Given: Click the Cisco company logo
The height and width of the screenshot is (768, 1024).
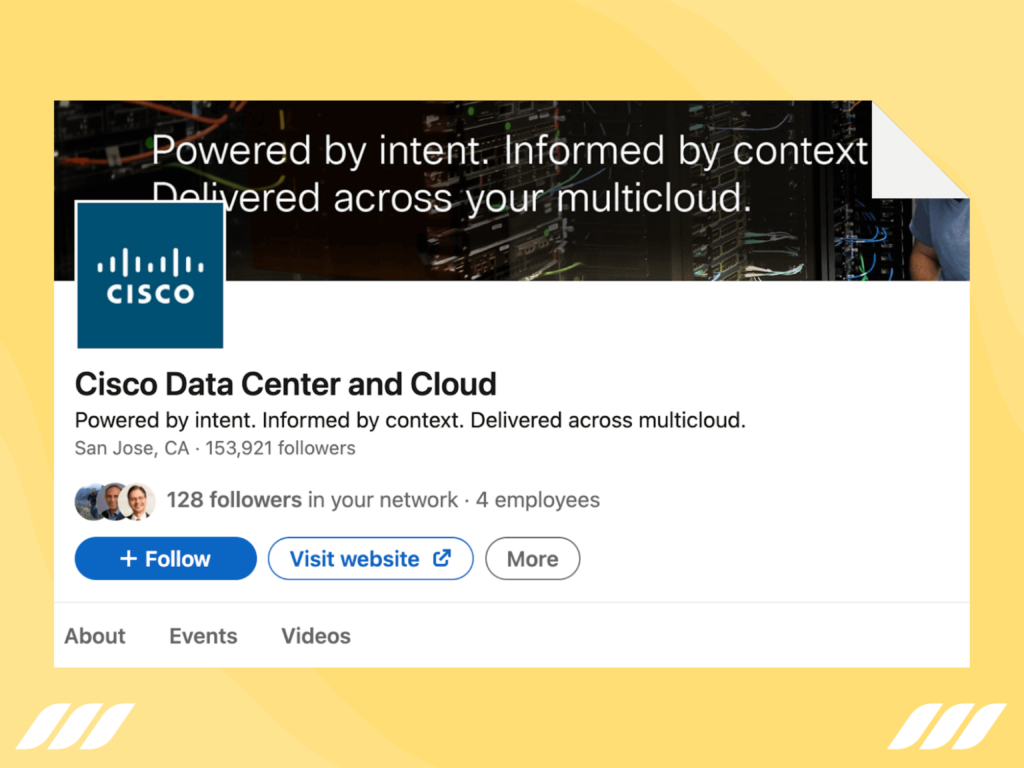Looking at the screenshot, I should point(150,273).
